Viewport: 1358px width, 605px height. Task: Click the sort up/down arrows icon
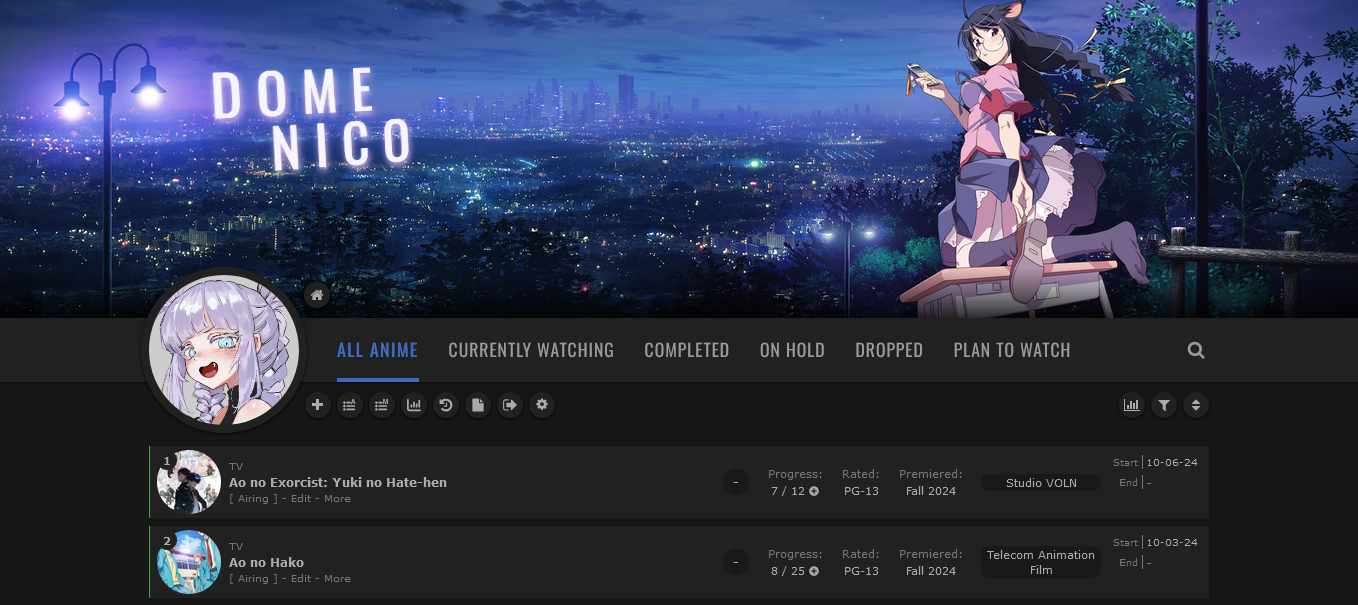[x=1195, y=405]
